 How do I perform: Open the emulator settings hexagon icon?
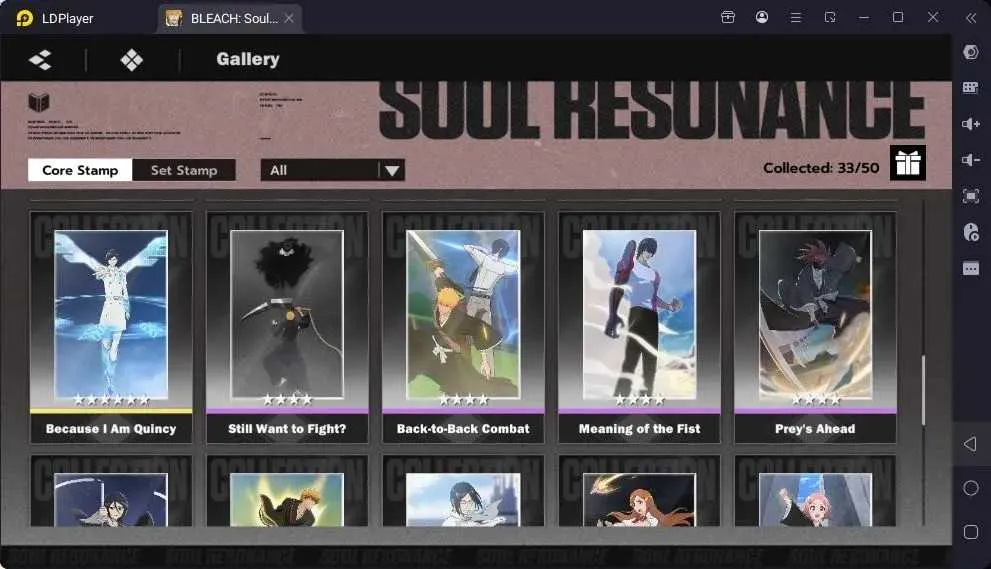click(x=971, y=52)
